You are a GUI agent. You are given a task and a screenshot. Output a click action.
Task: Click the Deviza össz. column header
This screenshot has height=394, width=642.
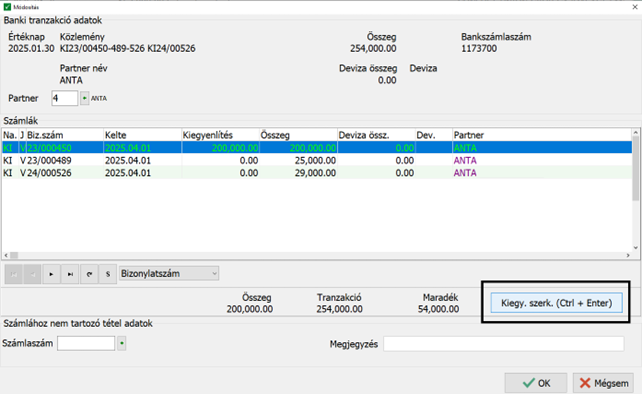[376, 135]
